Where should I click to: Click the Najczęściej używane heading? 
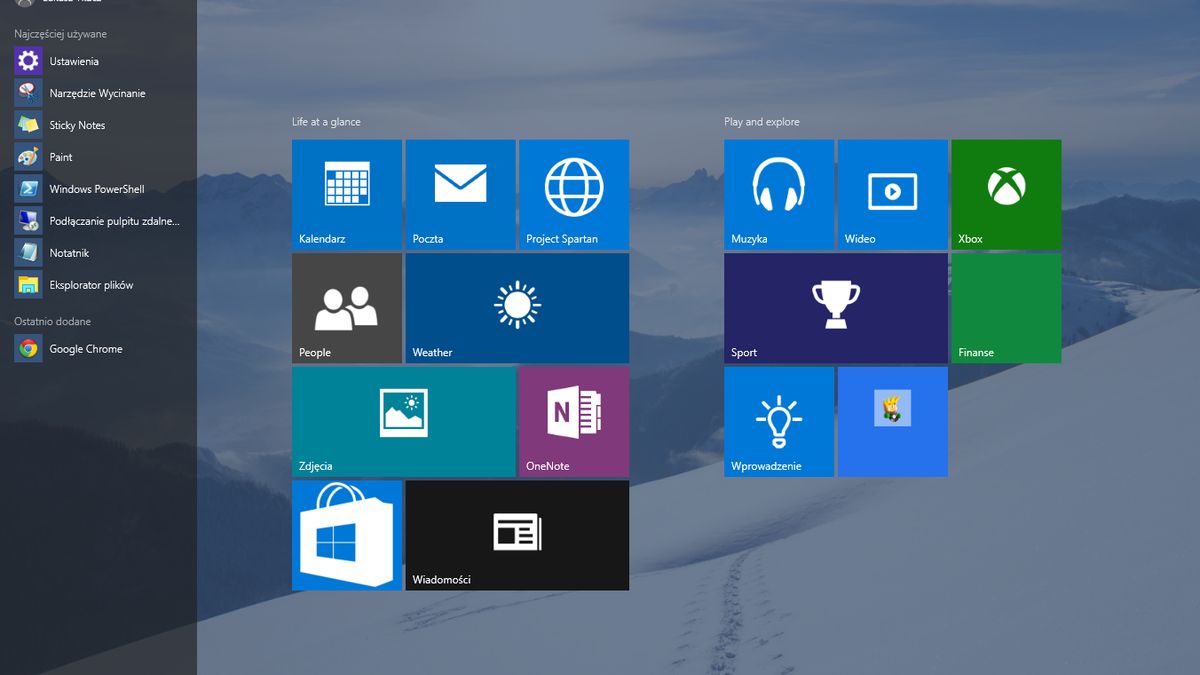tap(60, 34)
